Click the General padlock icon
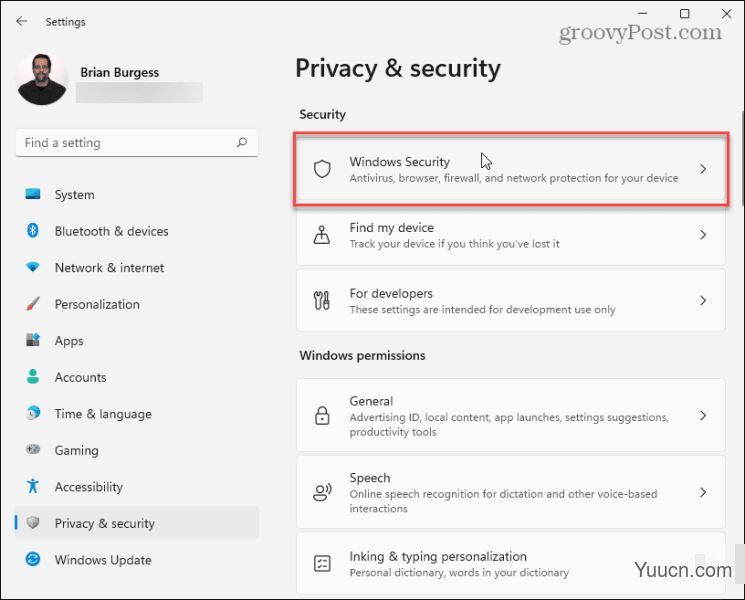 point(322,415)
